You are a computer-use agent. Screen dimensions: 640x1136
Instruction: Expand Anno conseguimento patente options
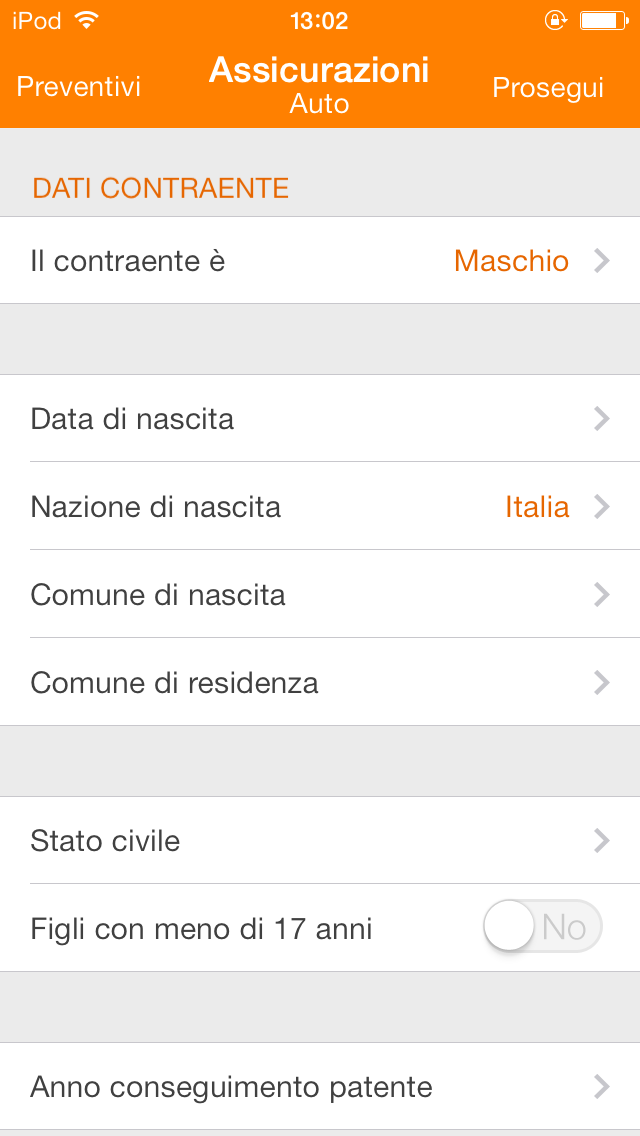[x=320, y=1087]
